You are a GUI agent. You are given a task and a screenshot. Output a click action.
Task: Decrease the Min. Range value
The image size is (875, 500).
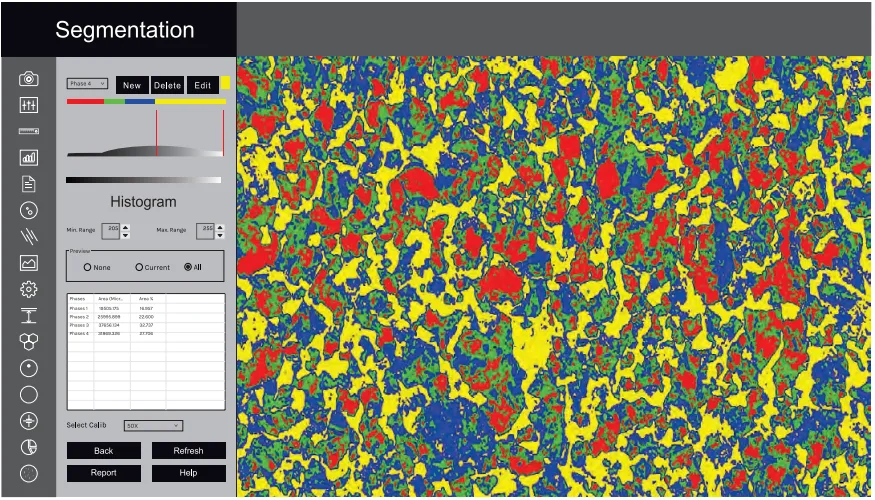(126, 235)
